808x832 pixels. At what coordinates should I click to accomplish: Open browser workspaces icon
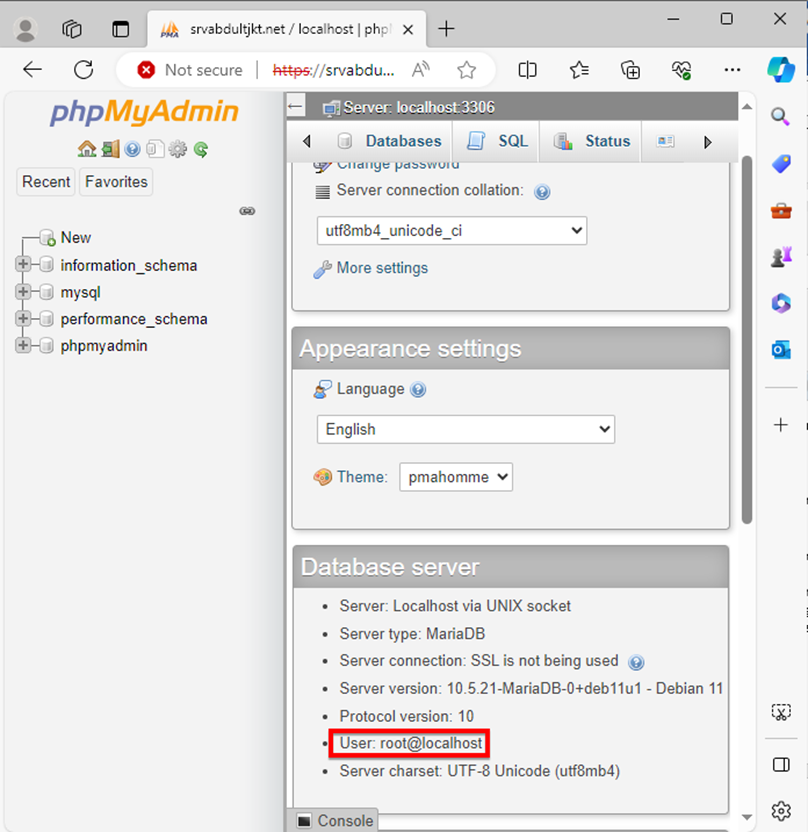pos(72,29)
